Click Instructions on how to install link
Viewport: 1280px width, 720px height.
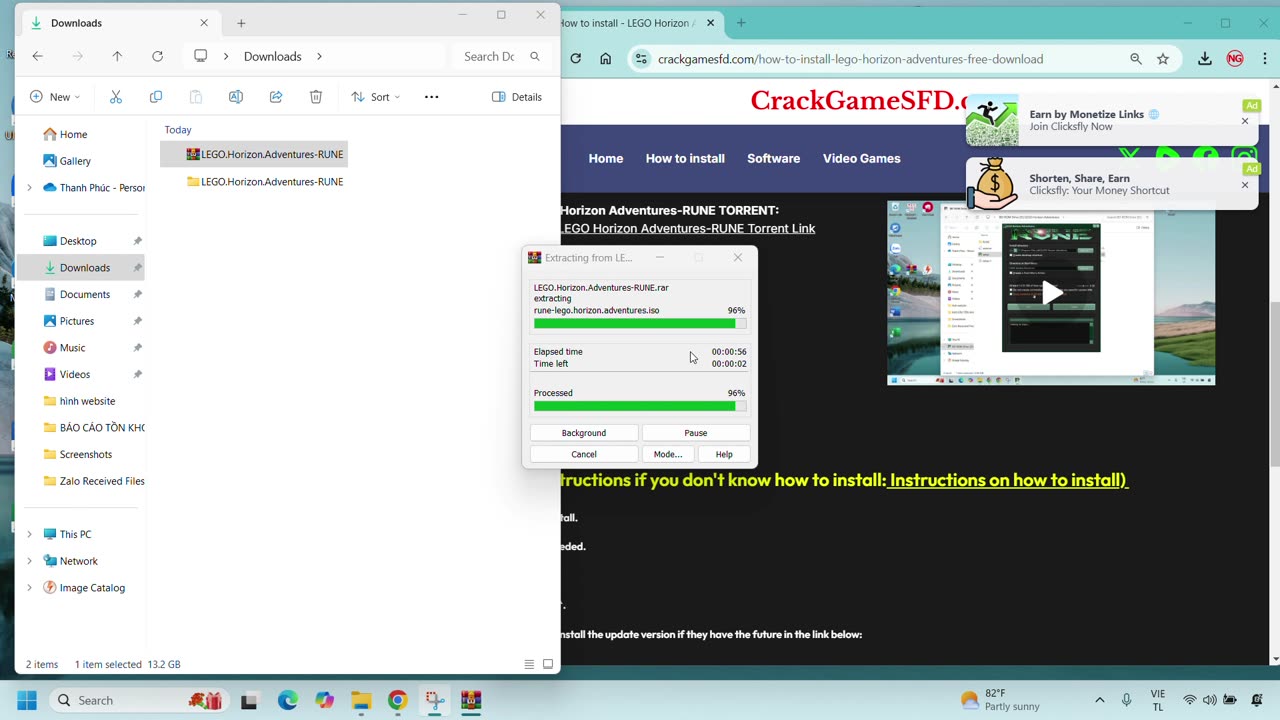[1008, 480]
